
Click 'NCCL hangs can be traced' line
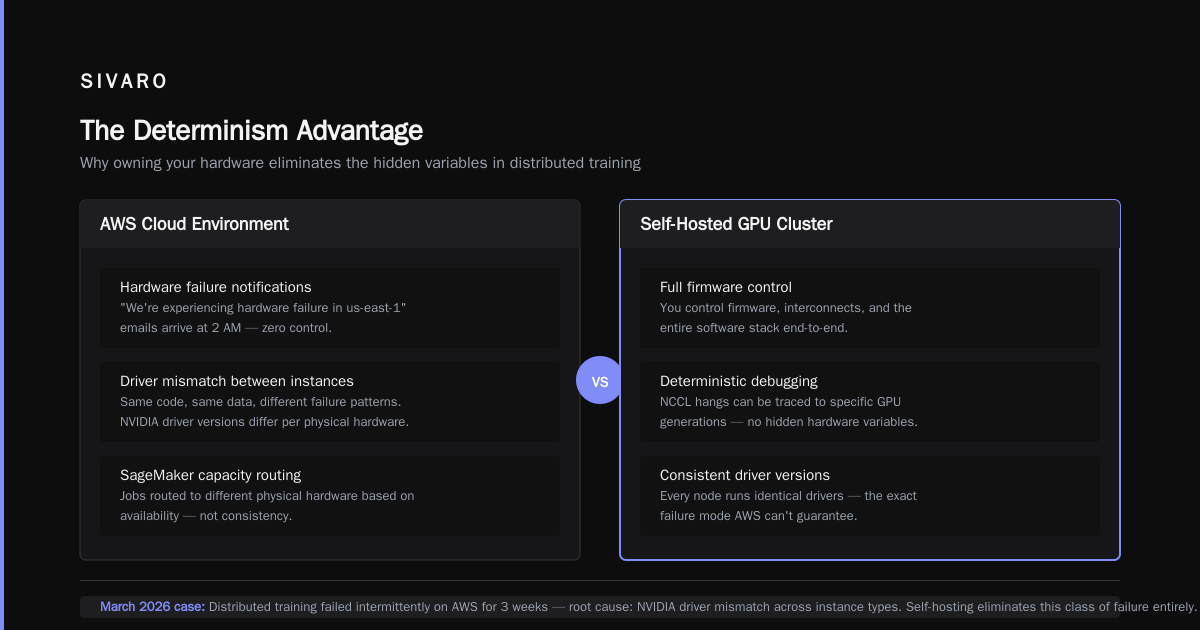pyautogui.click(x=780, y=402)
